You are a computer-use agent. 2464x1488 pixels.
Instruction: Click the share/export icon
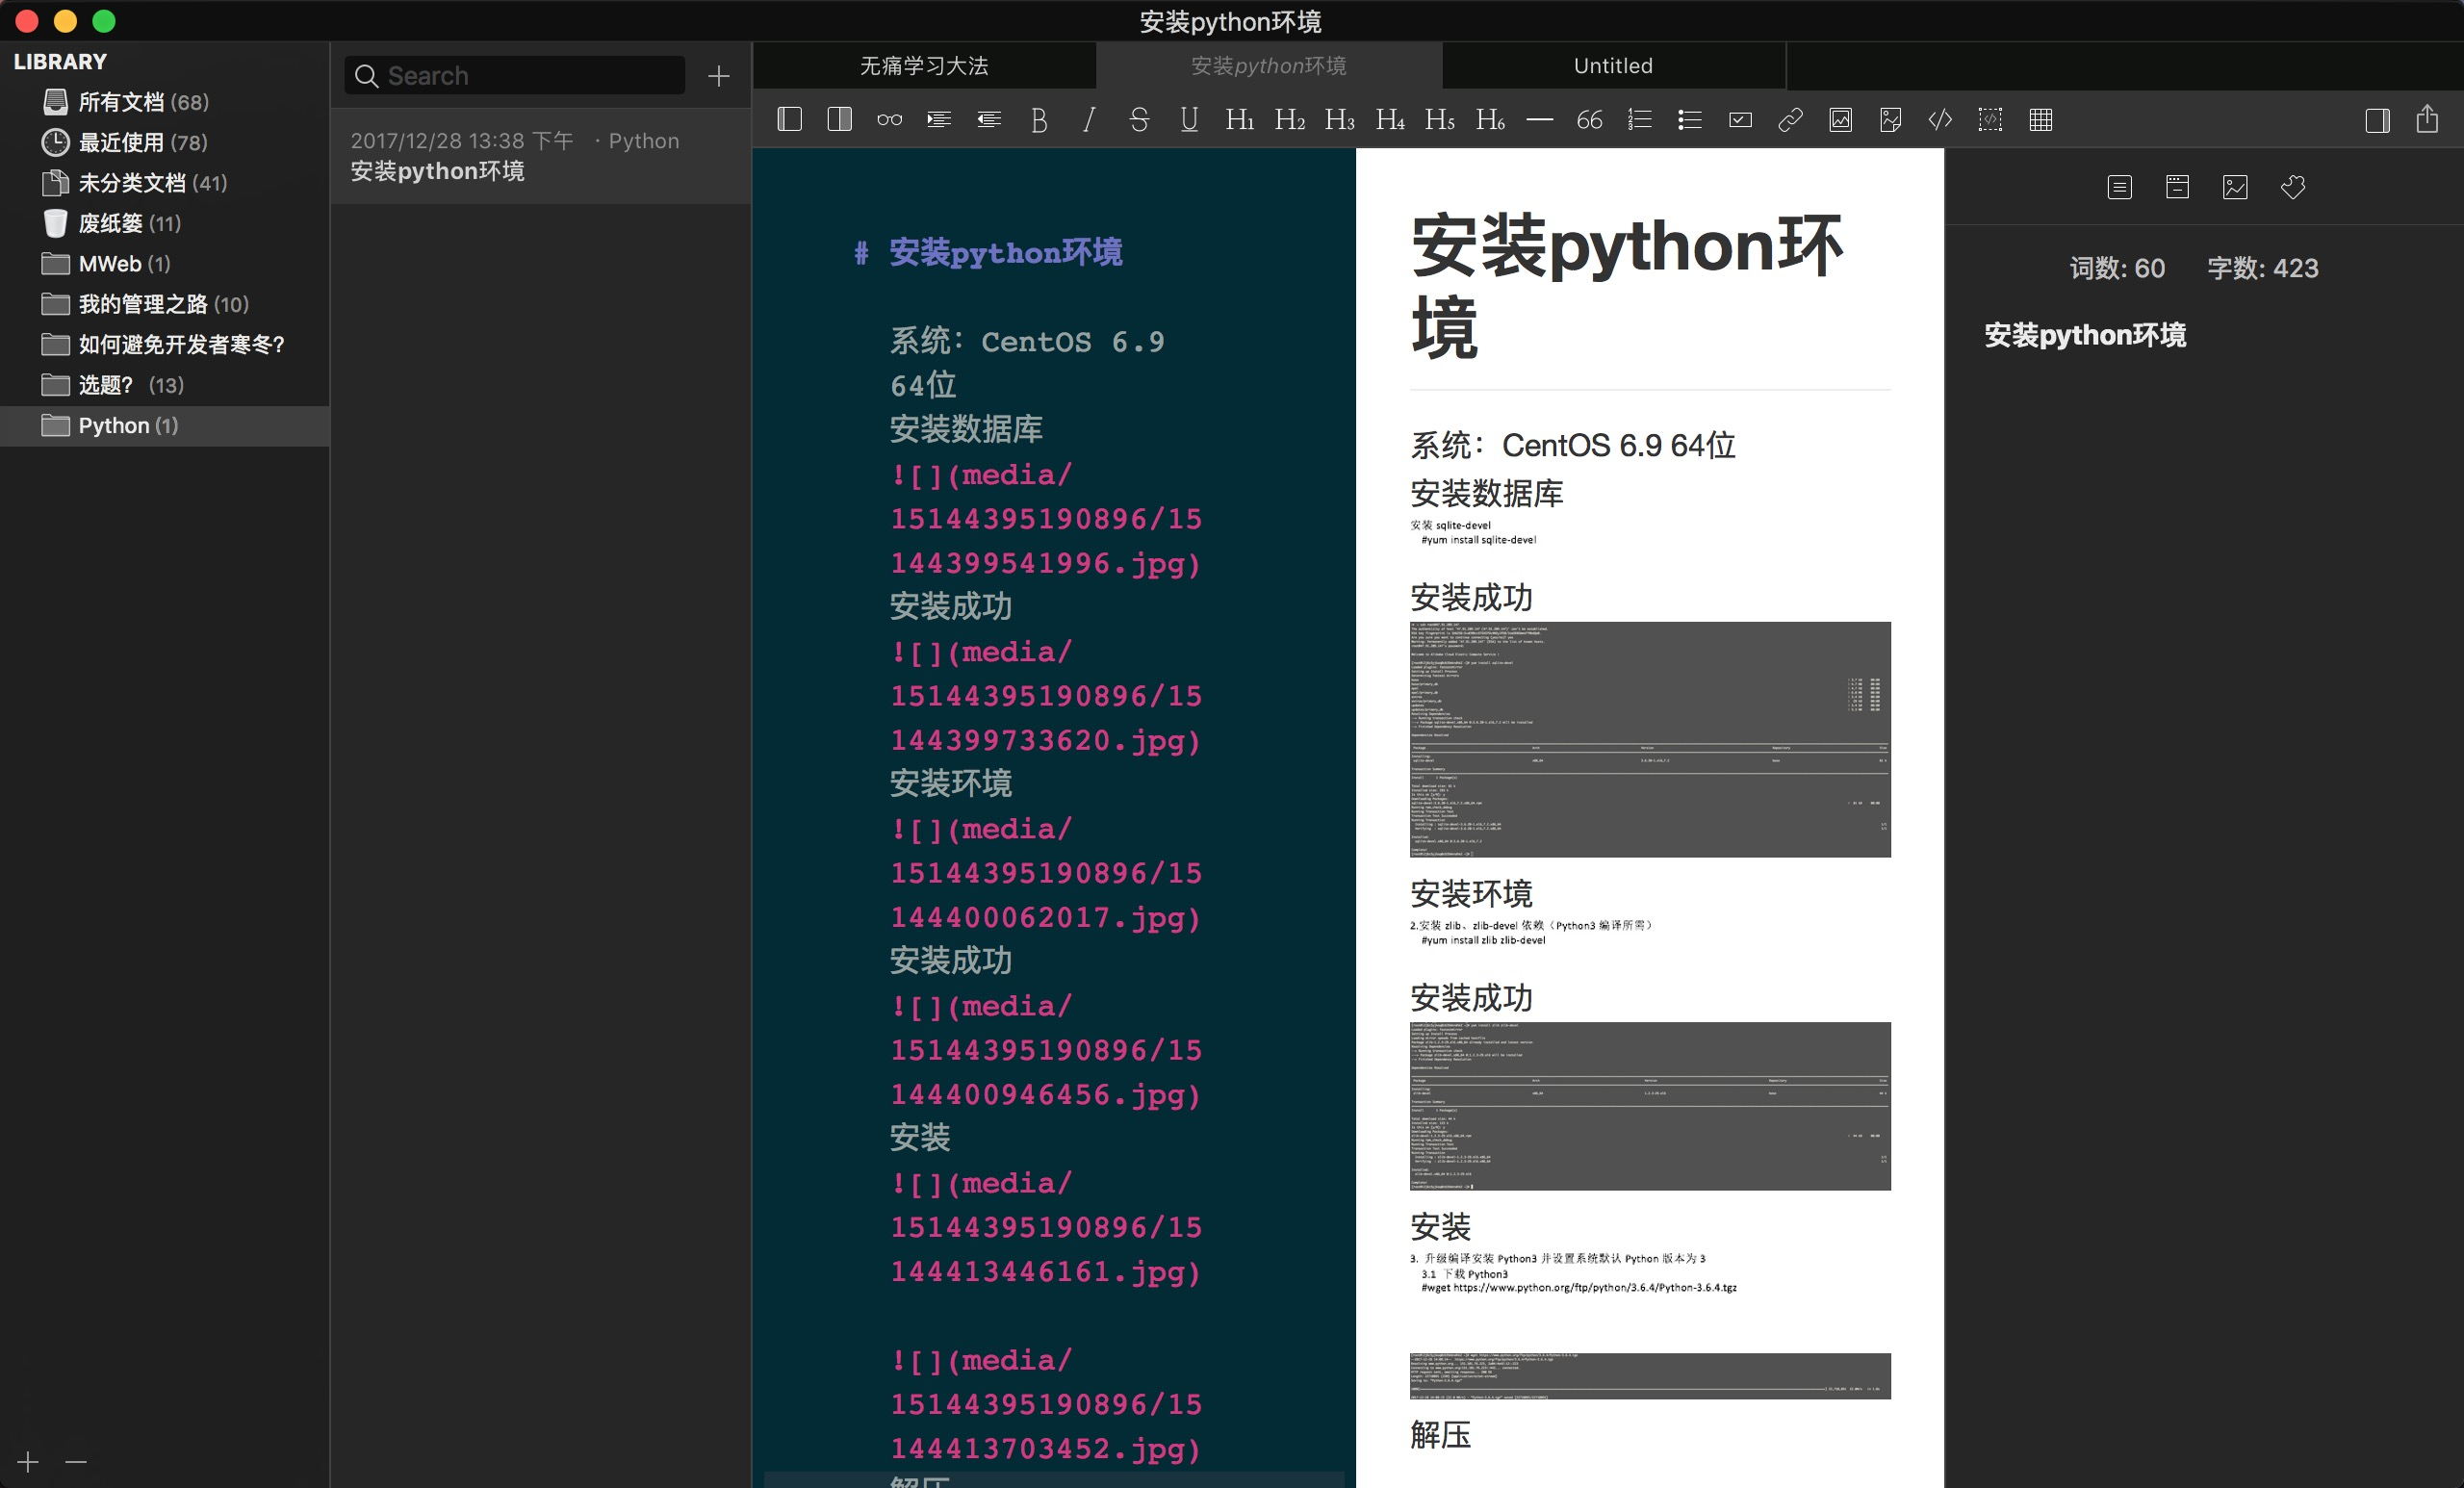click(x=2427, y=120)
